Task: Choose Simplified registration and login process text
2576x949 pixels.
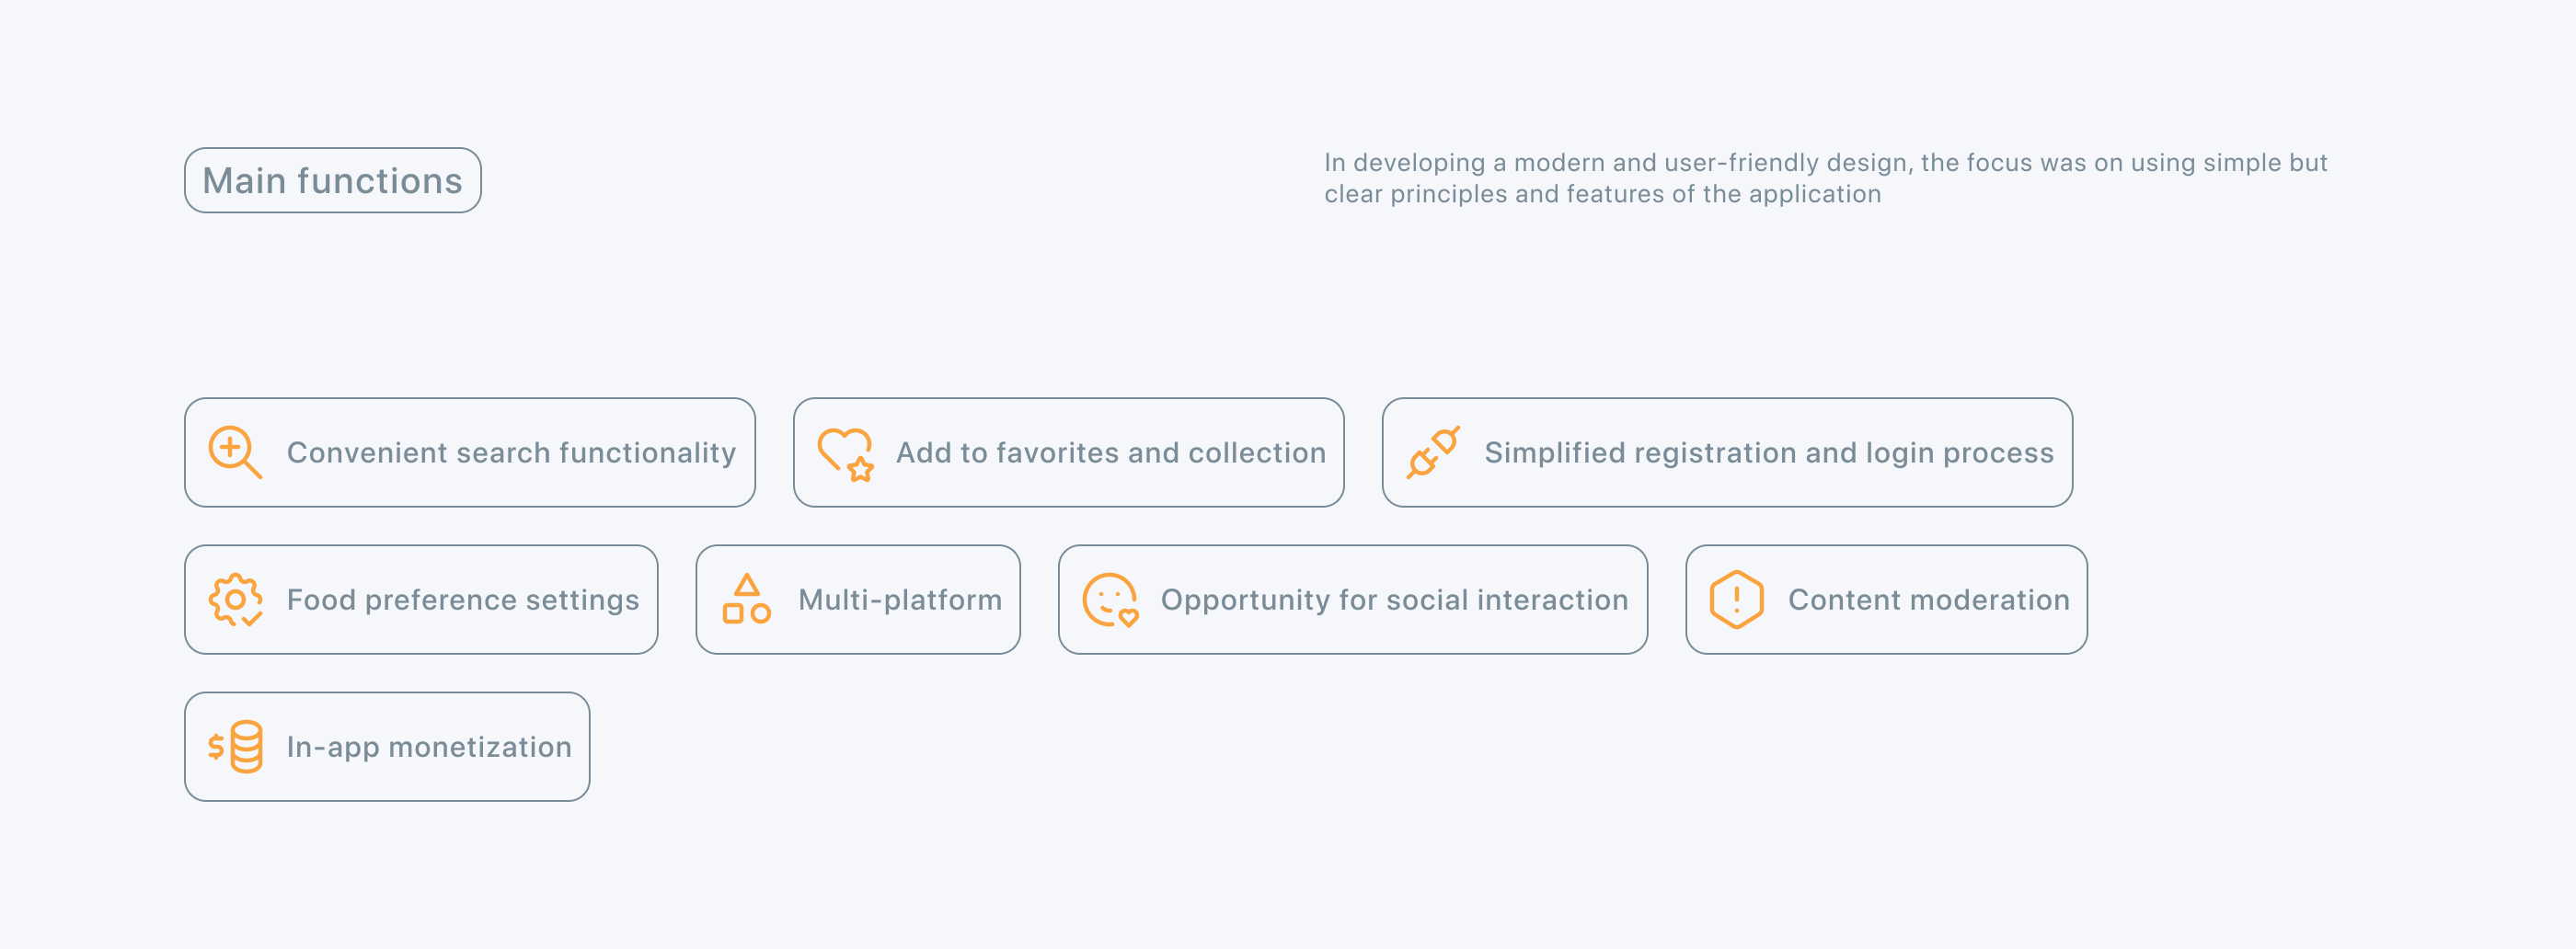Action: [x=1768, y=453]
